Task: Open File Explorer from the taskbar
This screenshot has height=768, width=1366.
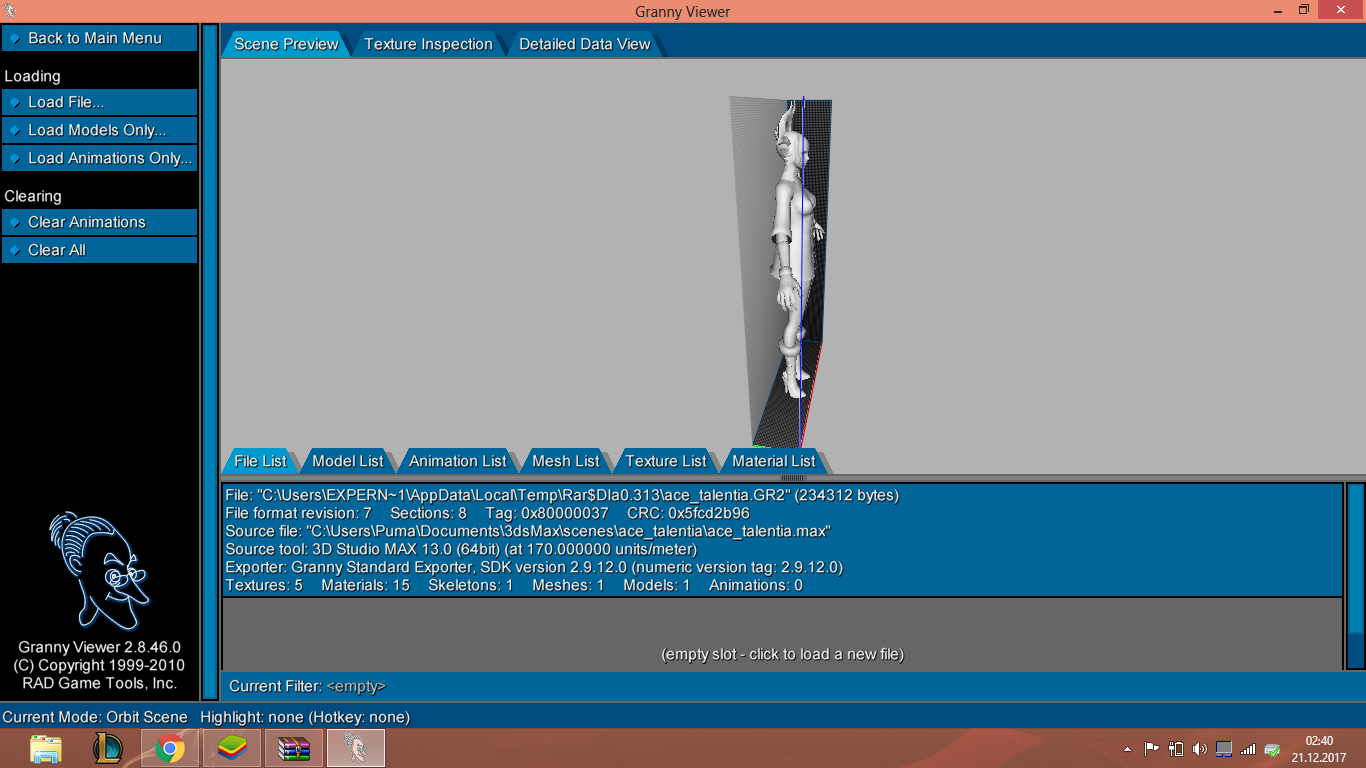Action: click(x=46, y=748)
